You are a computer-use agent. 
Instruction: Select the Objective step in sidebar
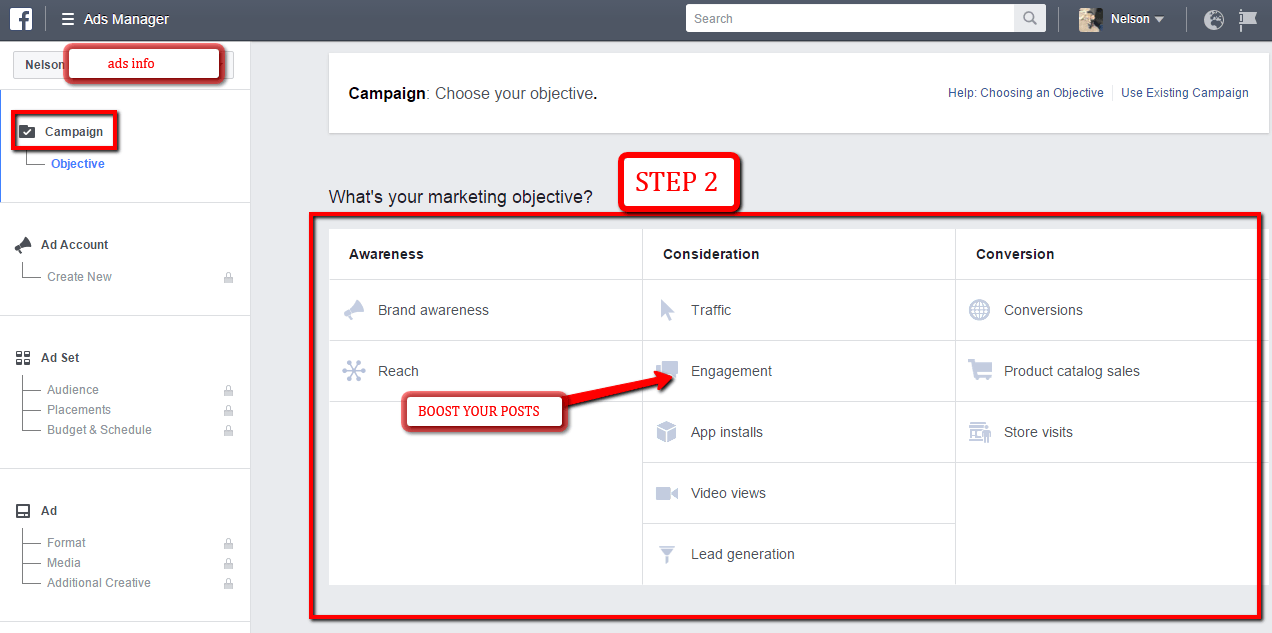[x=78, y=164]
